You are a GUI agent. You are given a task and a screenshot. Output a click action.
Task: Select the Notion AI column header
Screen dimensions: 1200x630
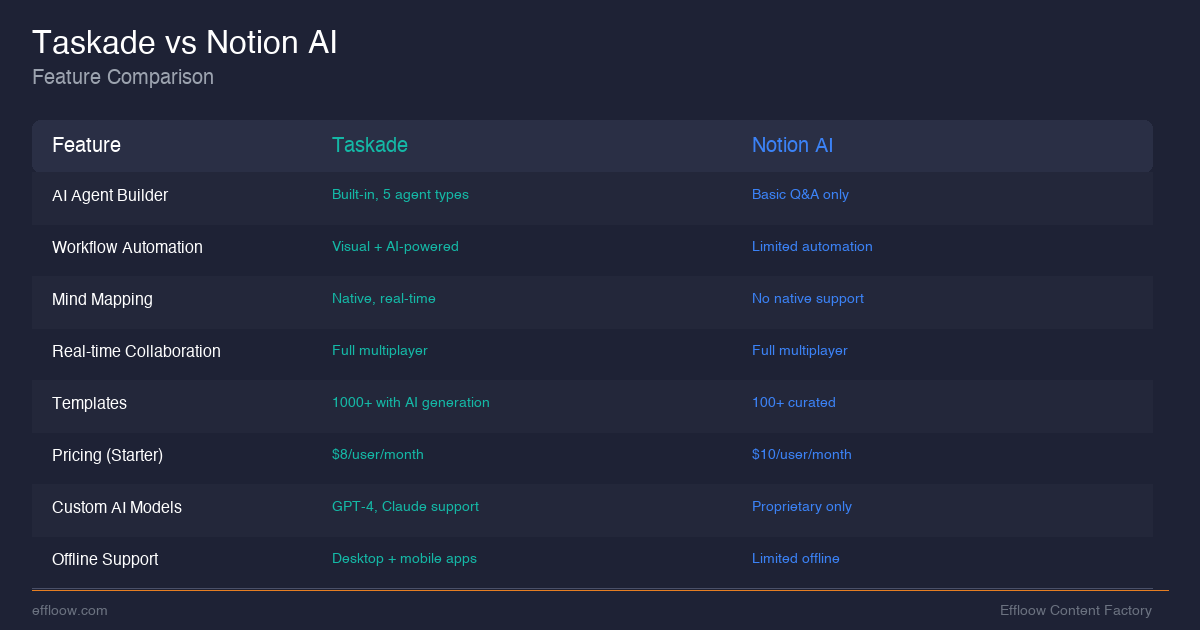click(792, 145)
